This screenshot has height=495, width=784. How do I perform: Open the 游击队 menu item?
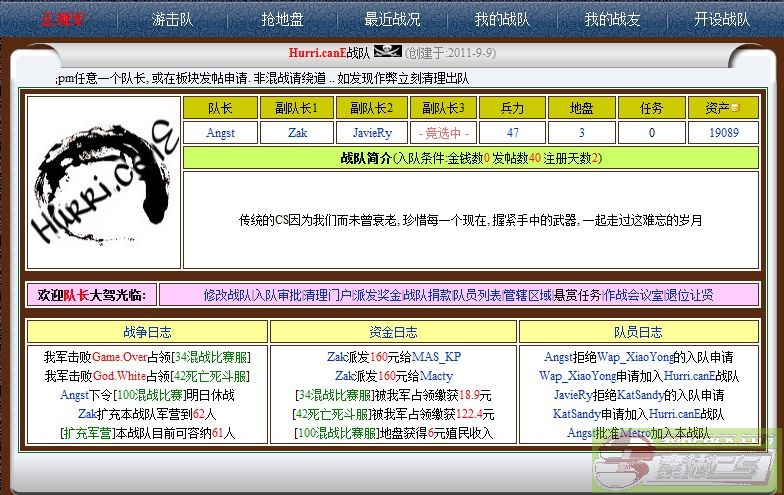(x=172, y=19)
